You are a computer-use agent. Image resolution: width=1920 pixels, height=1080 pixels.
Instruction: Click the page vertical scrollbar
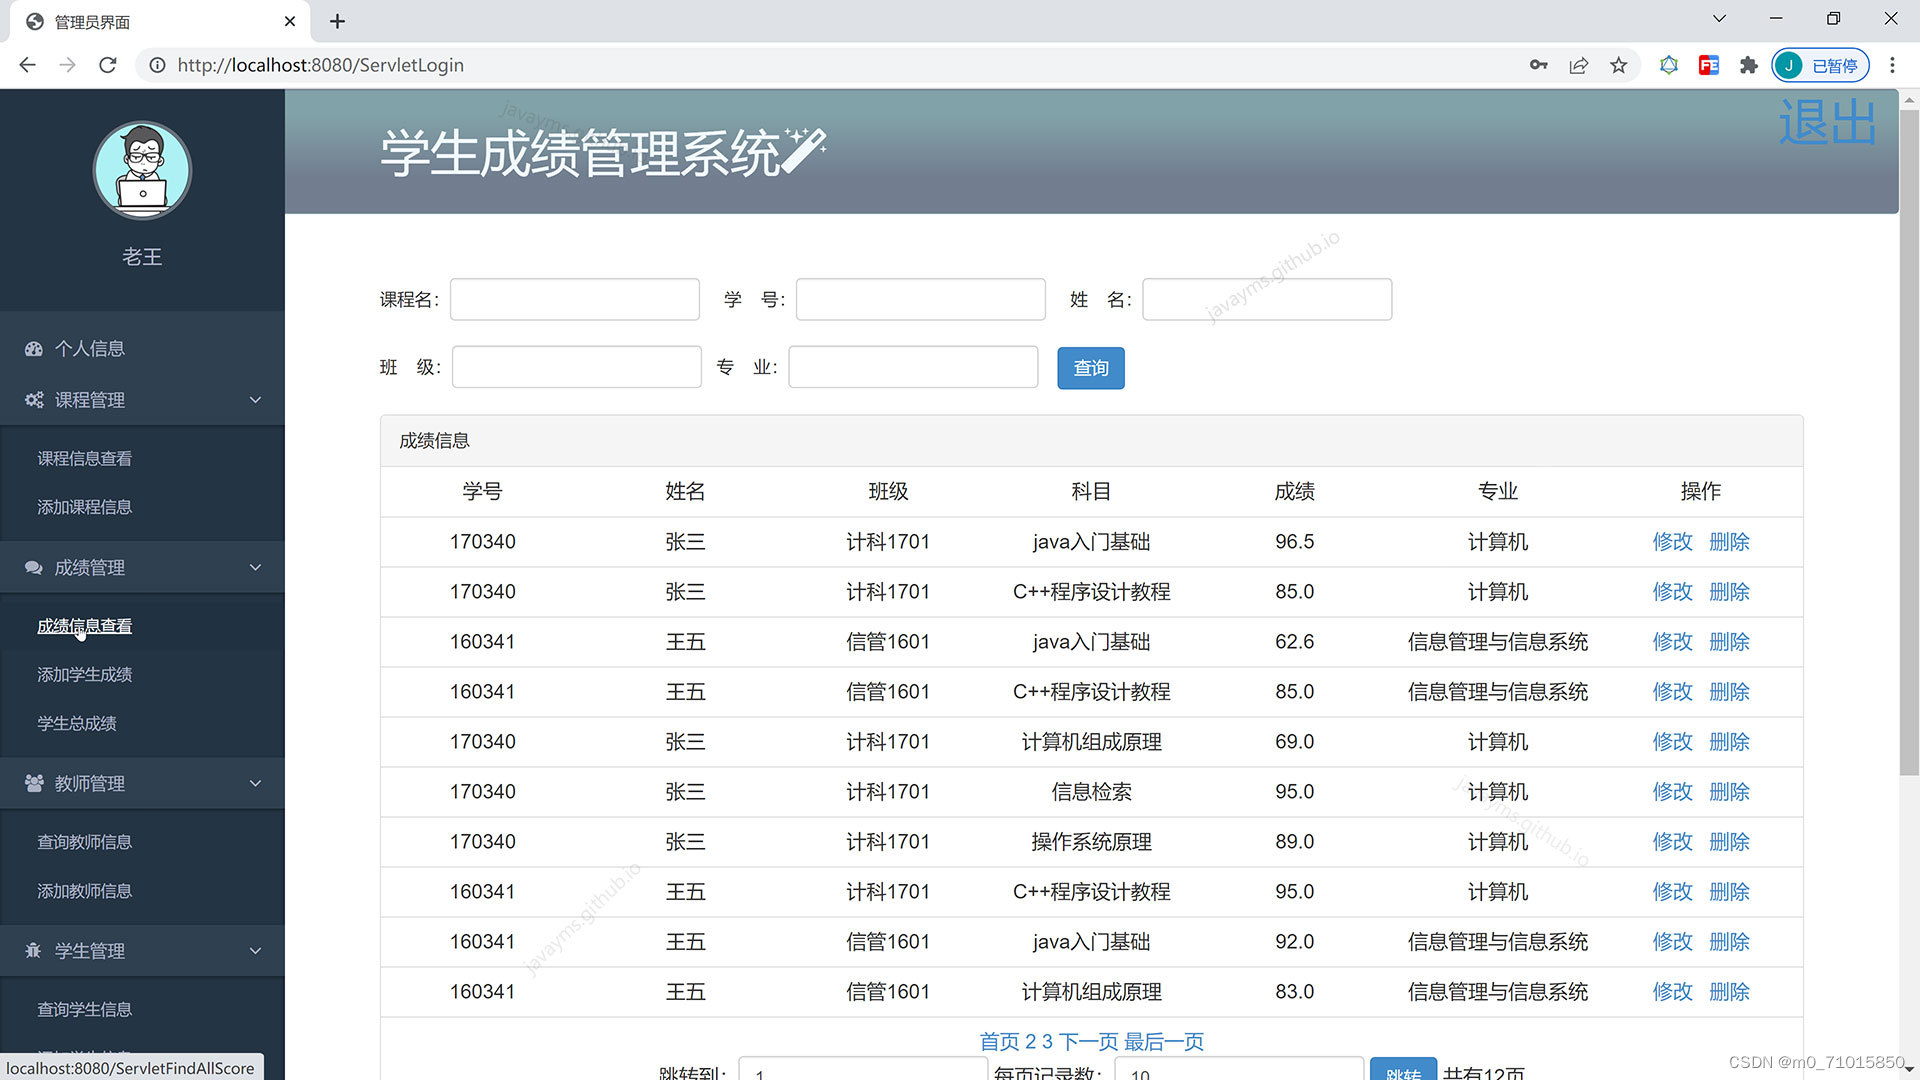tap(1909, 440)
